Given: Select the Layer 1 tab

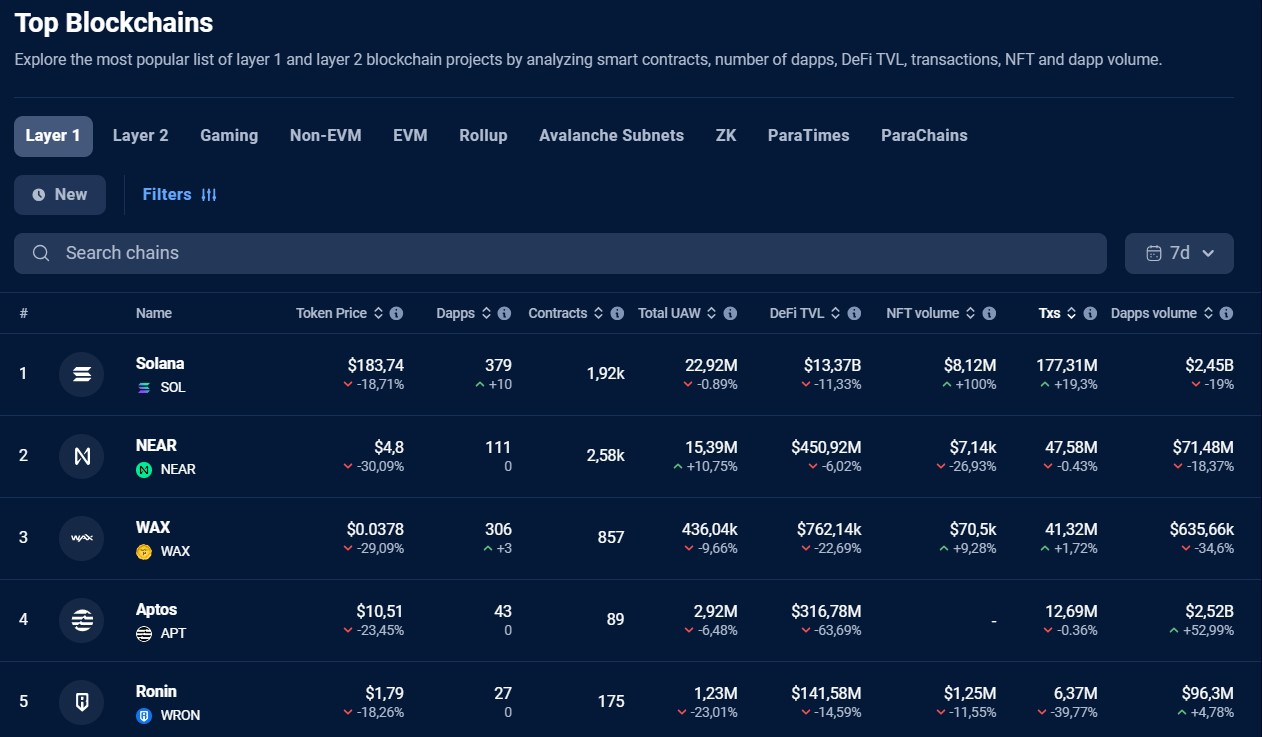Looking at the screenshot, I should [53, 136].
